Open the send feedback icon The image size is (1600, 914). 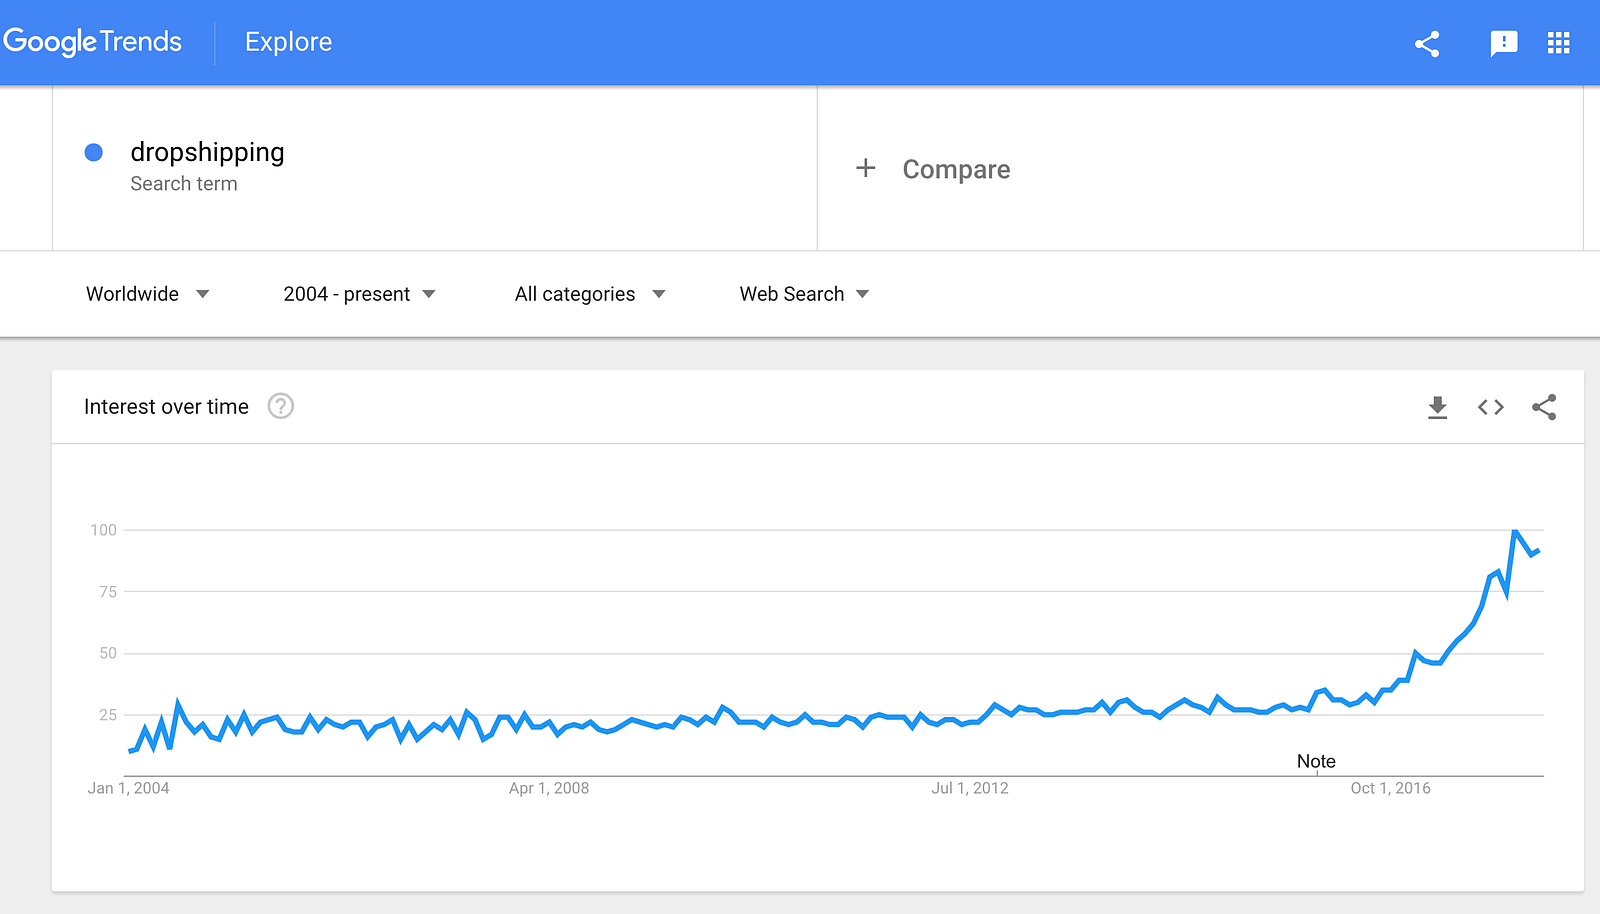[x=1504, y=43]
